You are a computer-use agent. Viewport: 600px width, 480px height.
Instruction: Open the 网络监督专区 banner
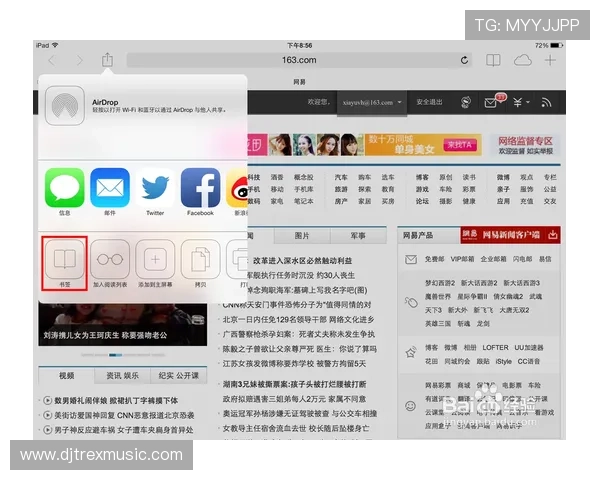pos(525,145)
